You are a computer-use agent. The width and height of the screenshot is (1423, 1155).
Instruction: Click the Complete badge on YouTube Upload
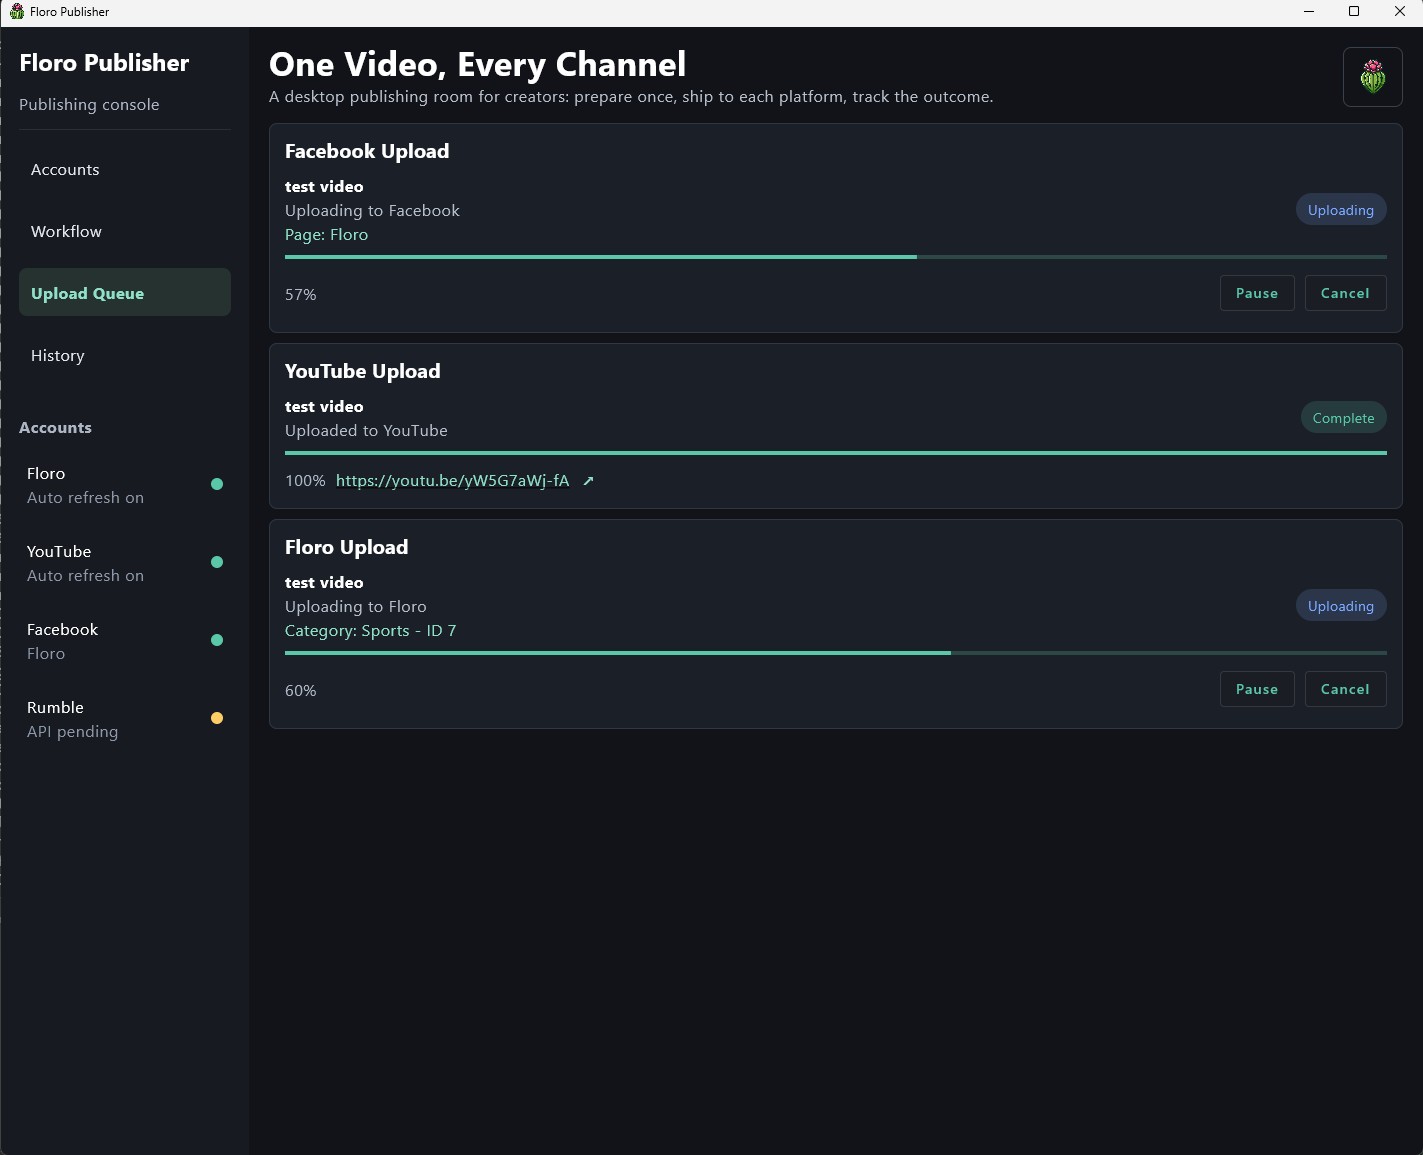click(x=1343, y=418)
